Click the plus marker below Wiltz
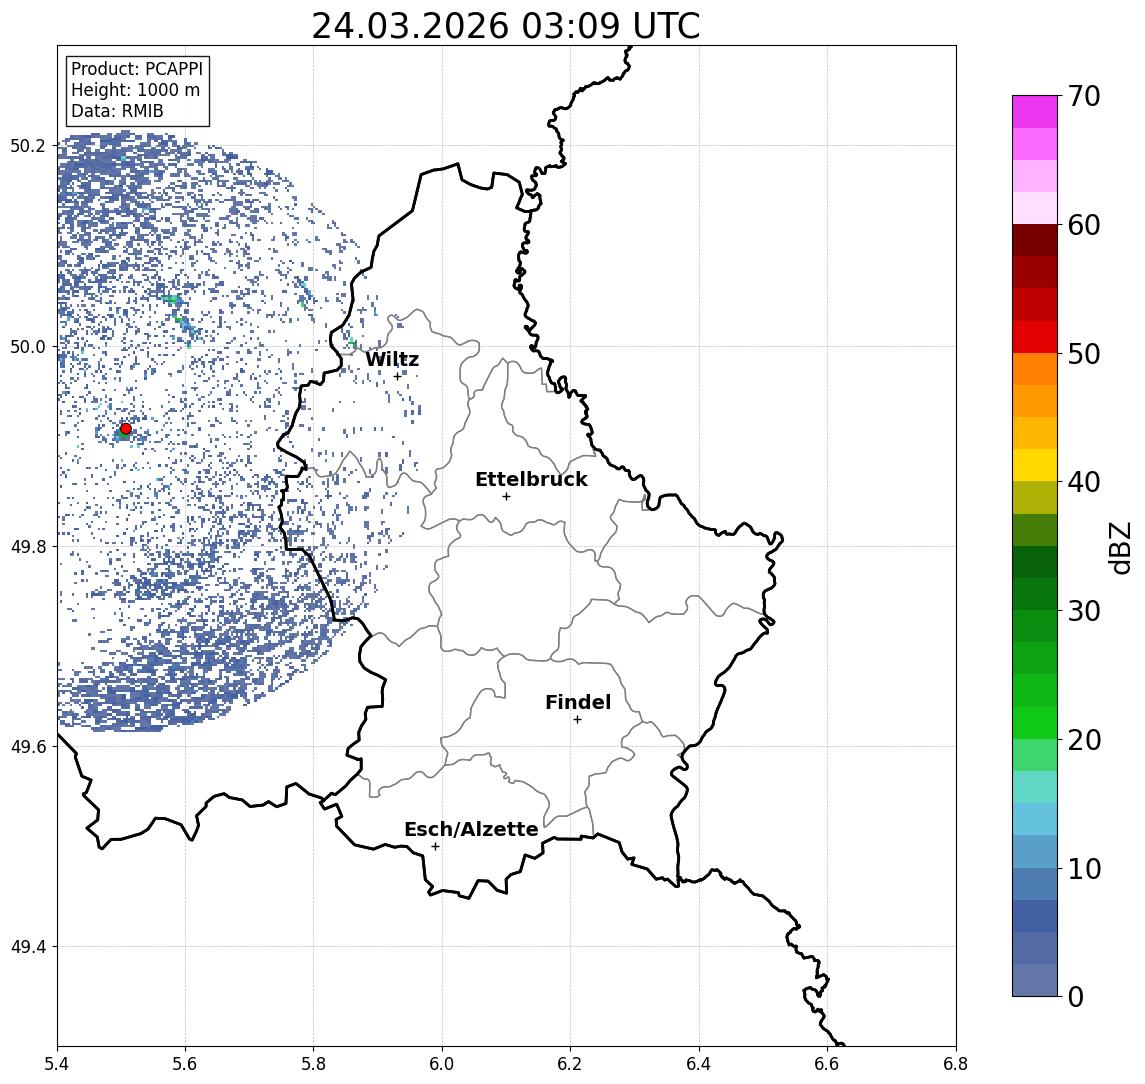 (397, 377)
